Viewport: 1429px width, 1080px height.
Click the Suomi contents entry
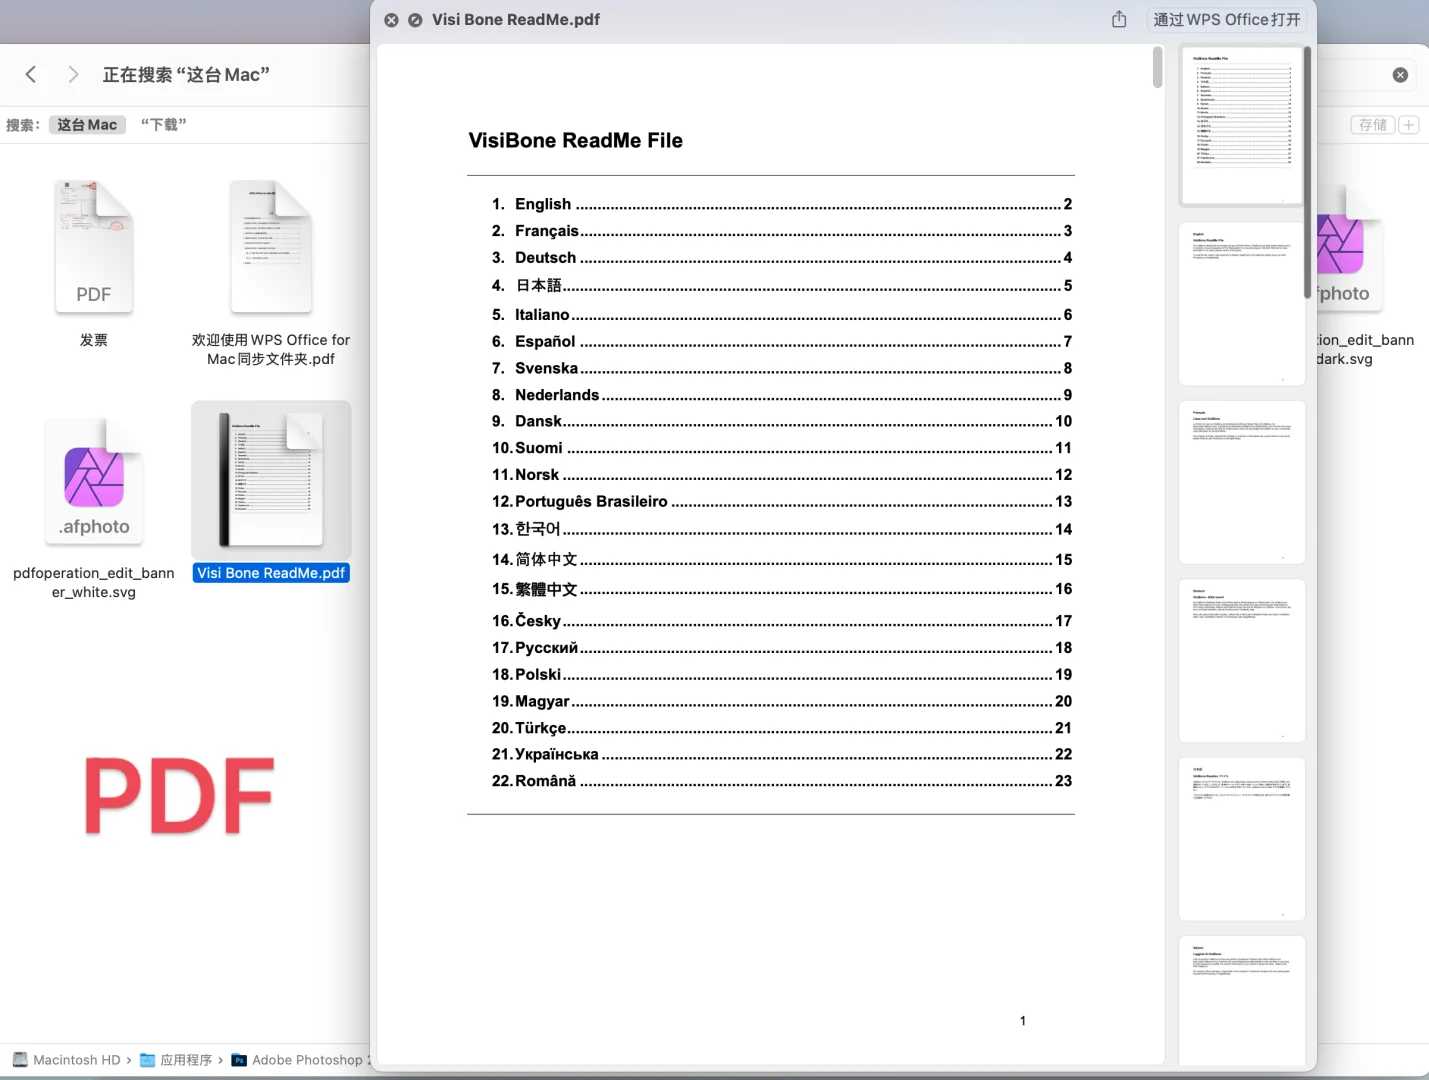click(x=781, y=448)
